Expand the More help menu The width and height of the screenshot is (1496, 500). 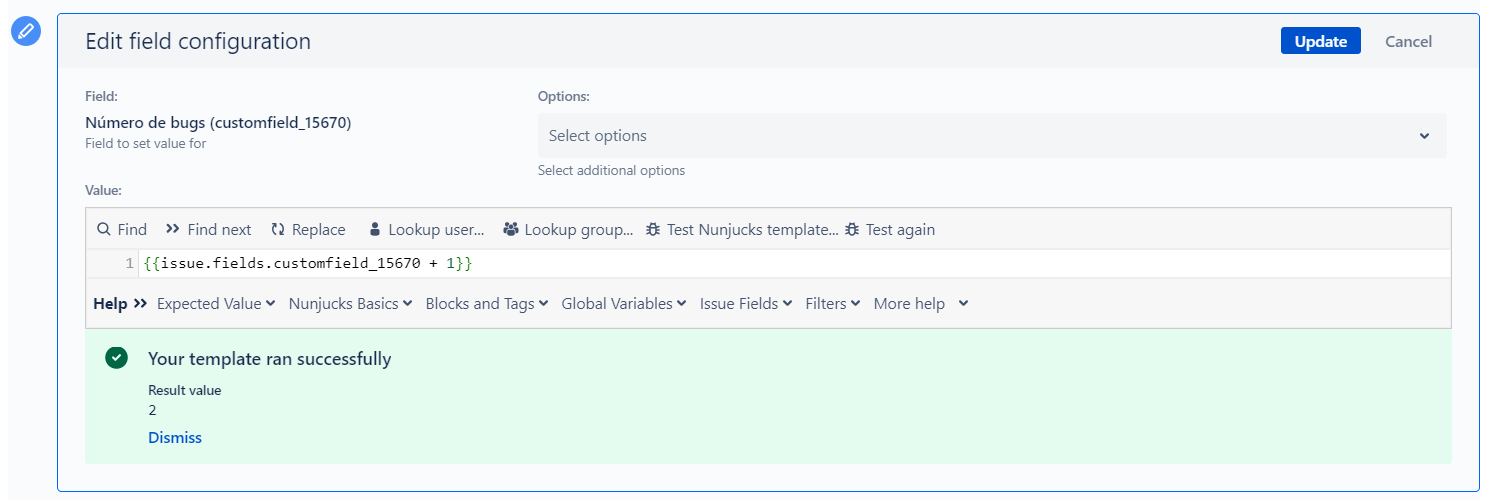tap(921, 303)
